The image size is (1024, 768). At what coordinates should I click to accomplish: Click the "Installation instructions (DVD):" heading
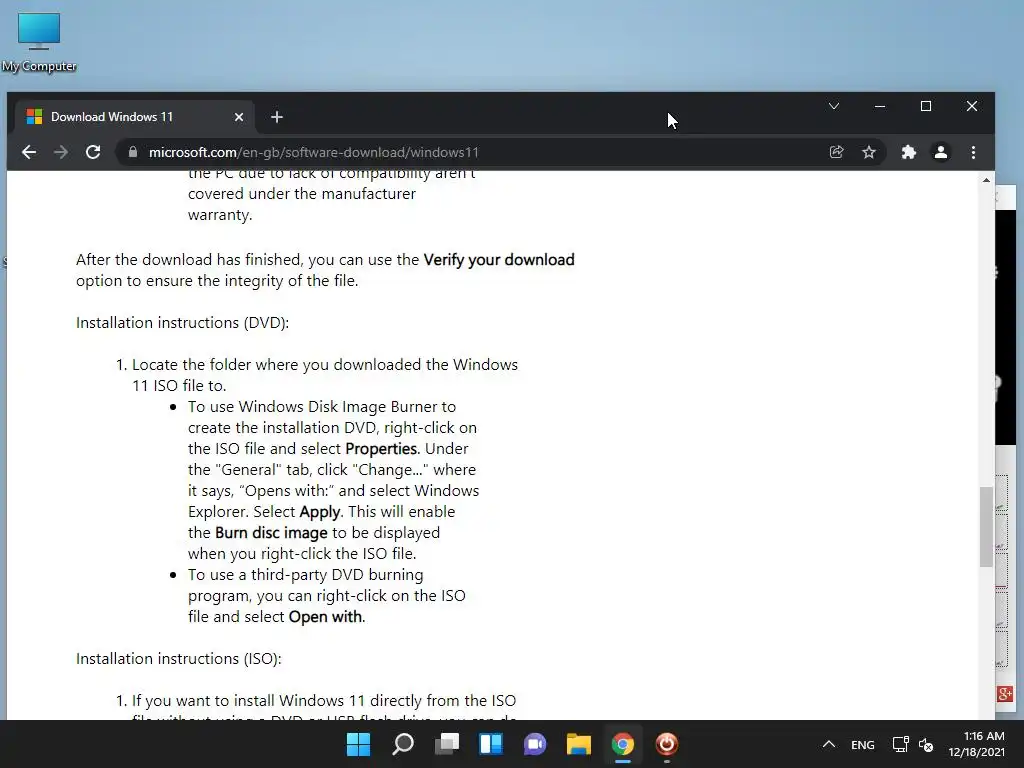coord(182,323)
